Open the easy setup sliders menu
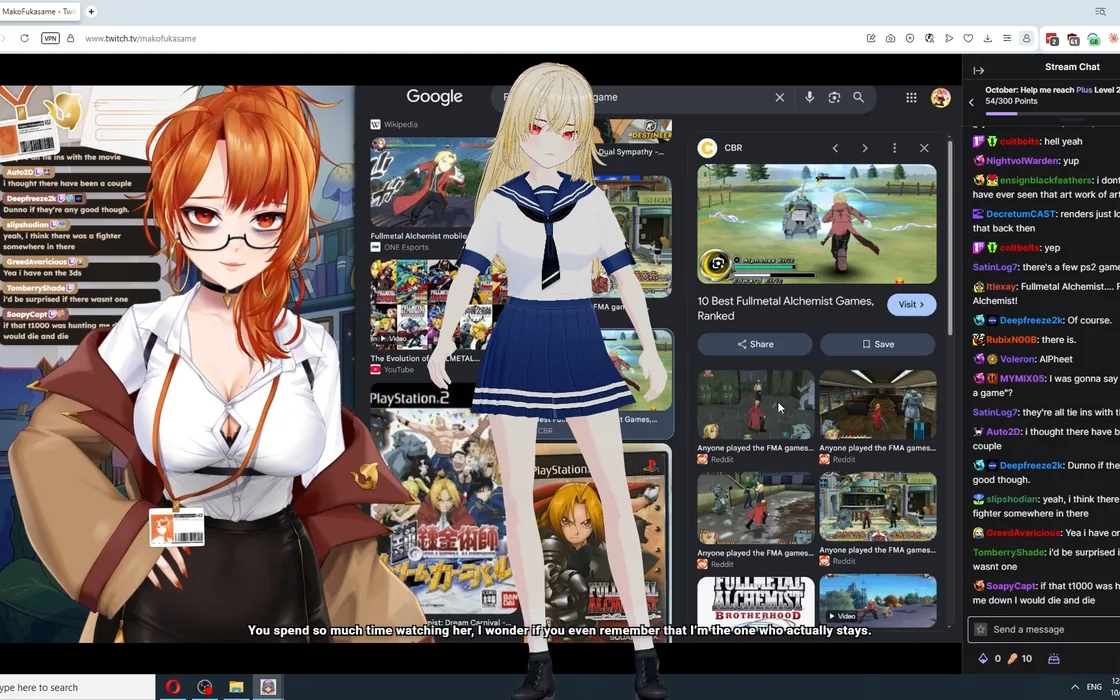The height and width of the screenshot is (700, 1120). tap(1007, 39)
